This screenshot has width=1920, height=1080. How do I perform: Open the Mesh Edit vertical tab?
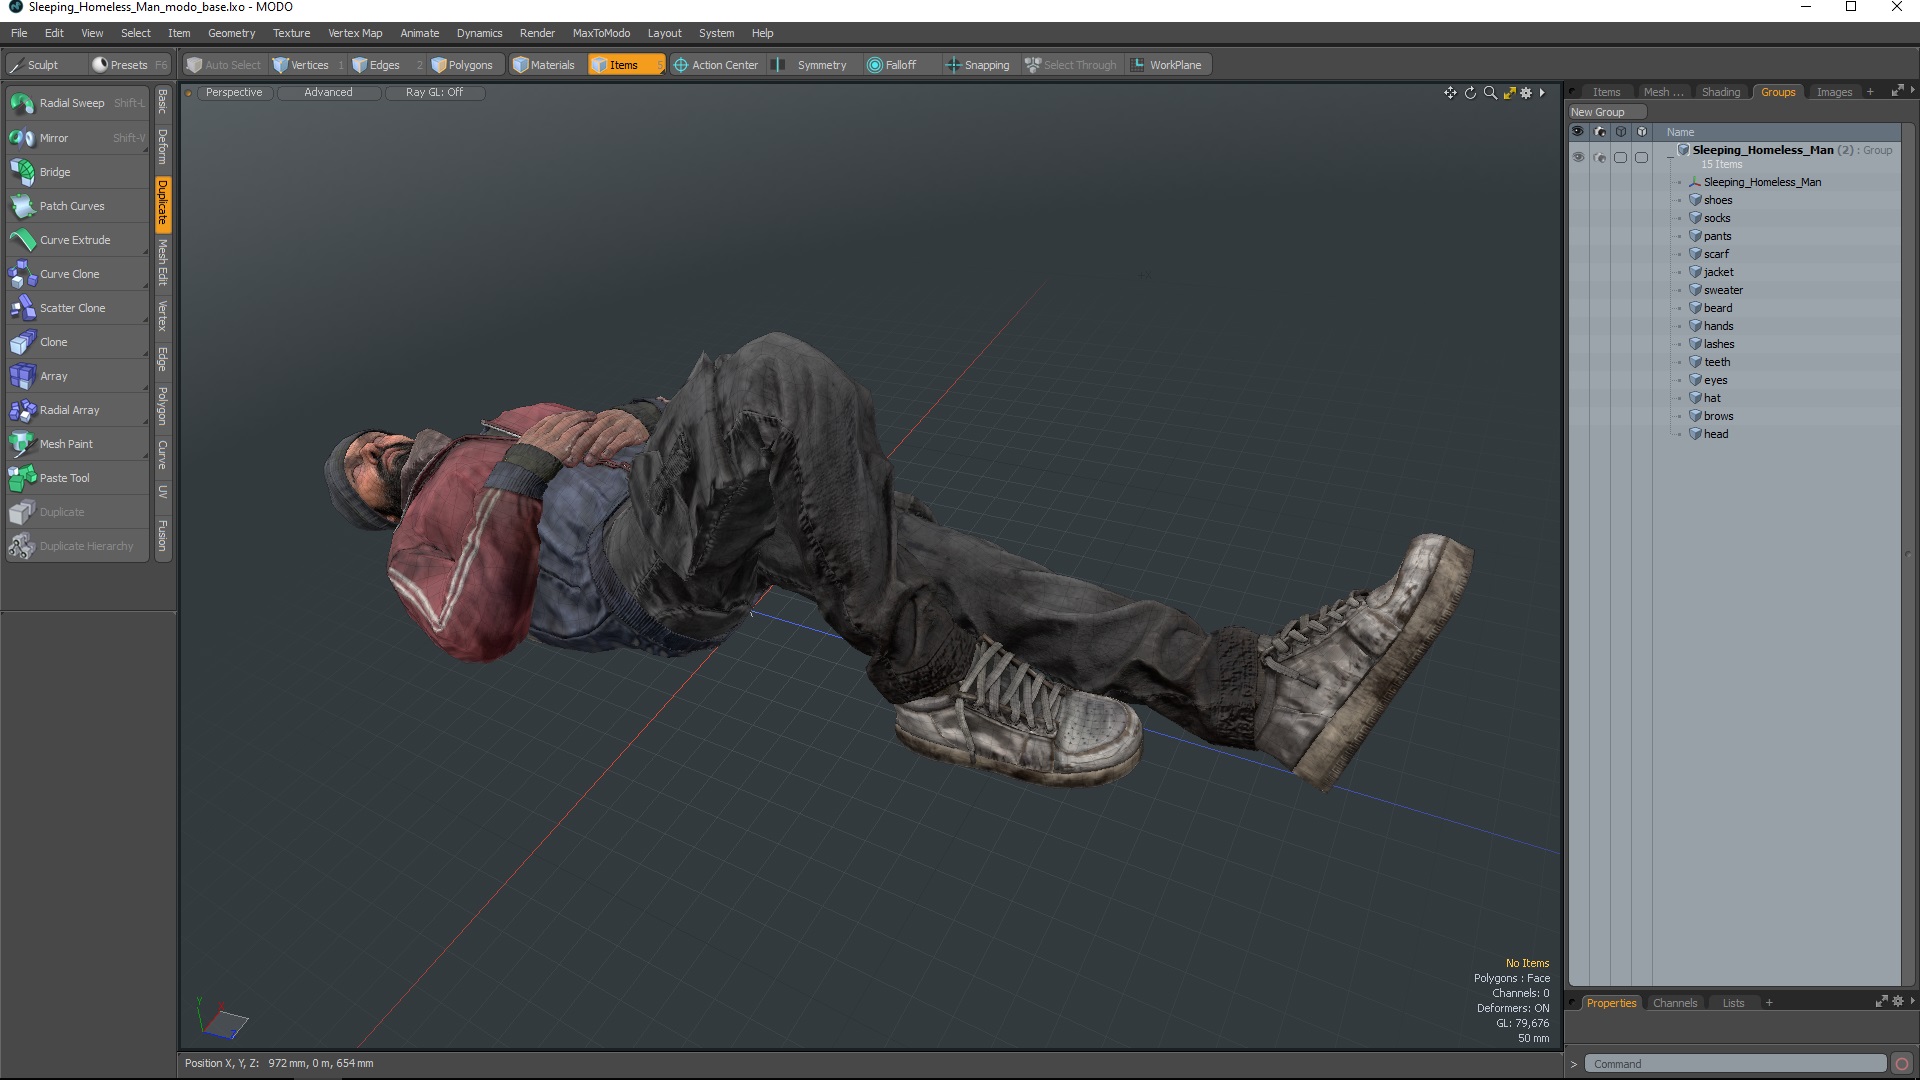point(162,263)
